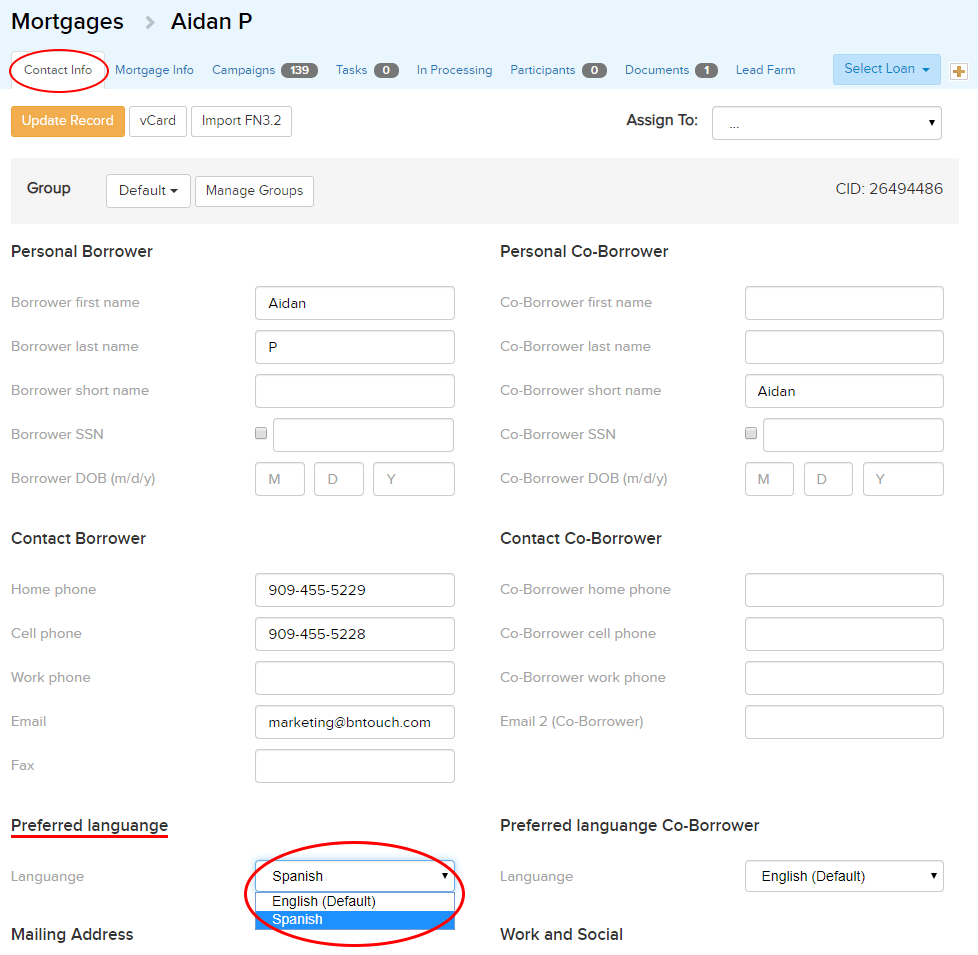Tick the Co-Borrower SSN checkbox

751,434
